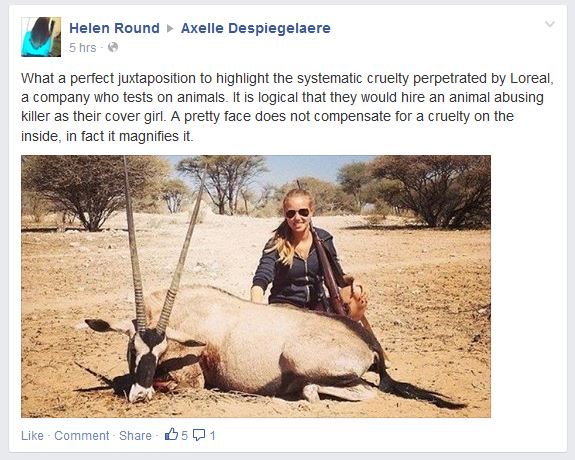This screenshot has width=575, height=460.
Task: Click the oryx horns in the photo
Action: 161,244
